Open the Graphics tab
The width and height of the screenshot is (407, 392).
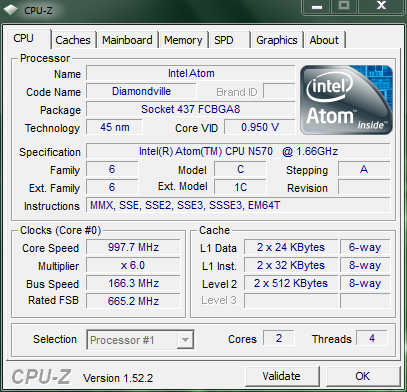pos(277,40)
